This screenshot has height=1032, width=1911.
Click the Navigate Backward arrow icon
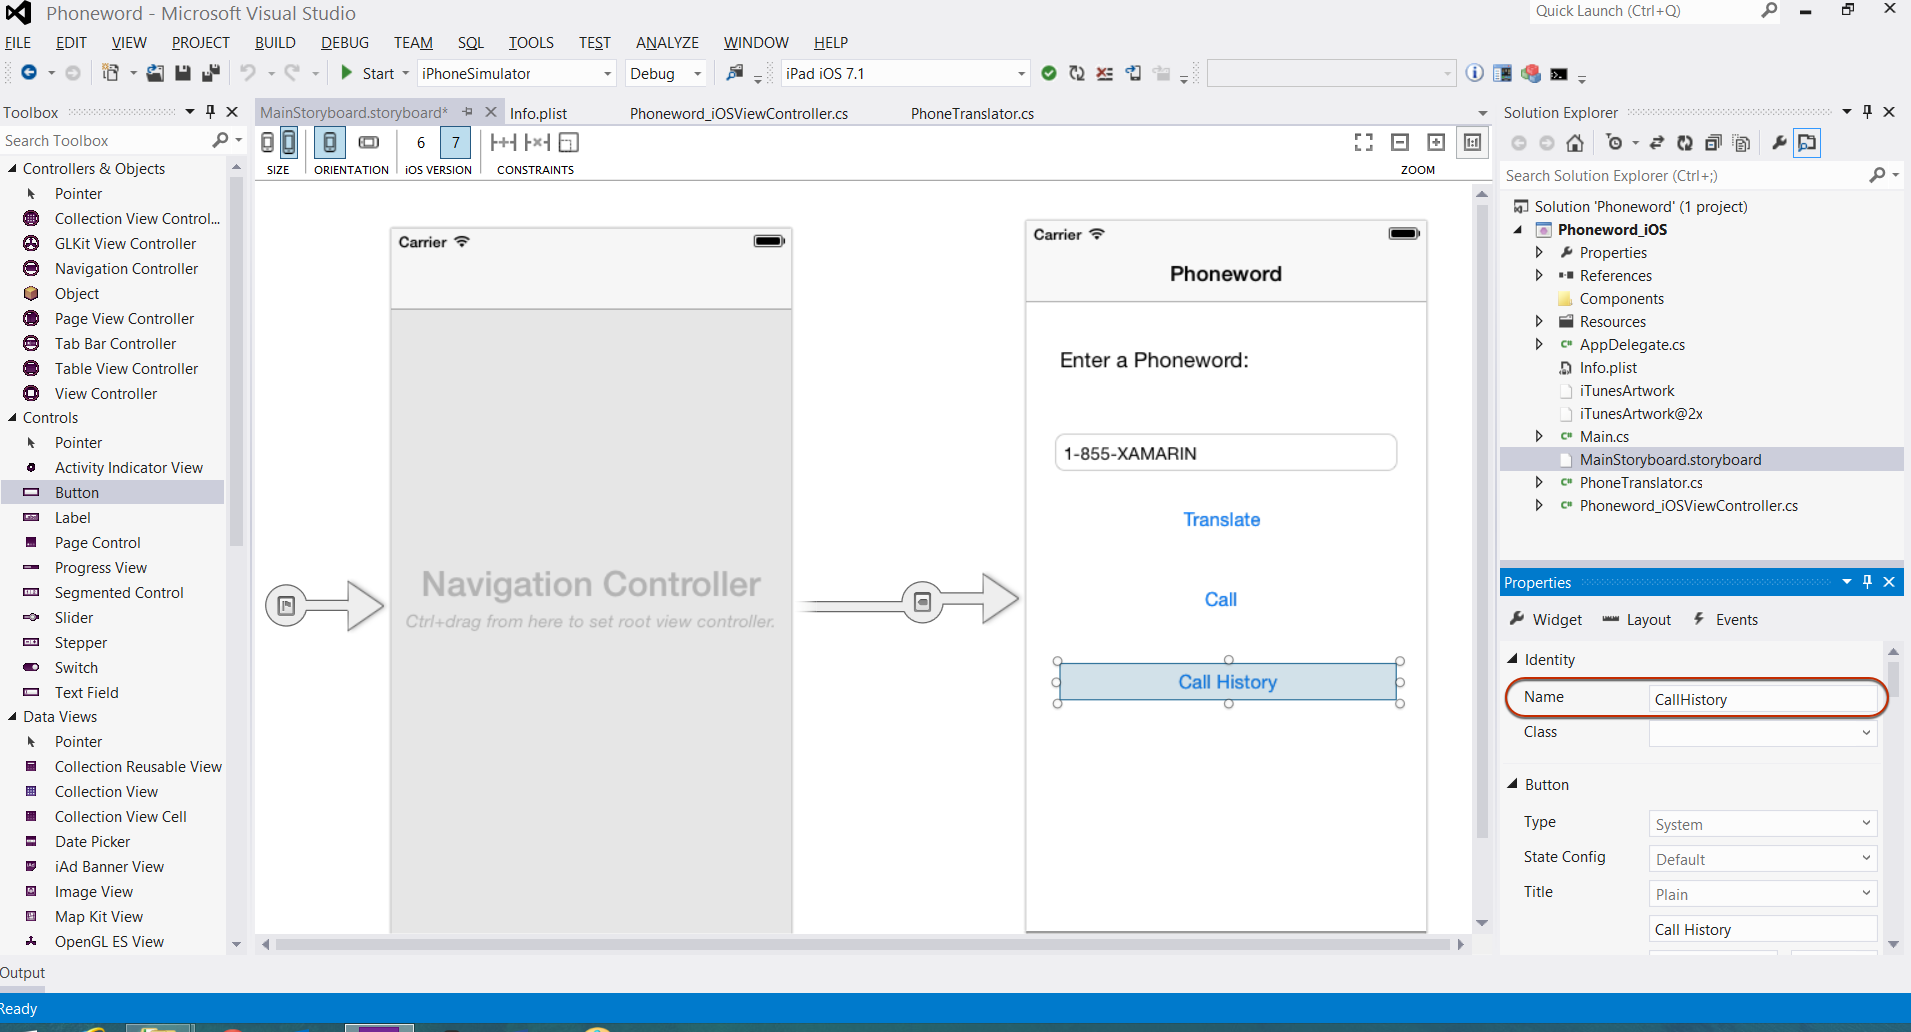29,73
